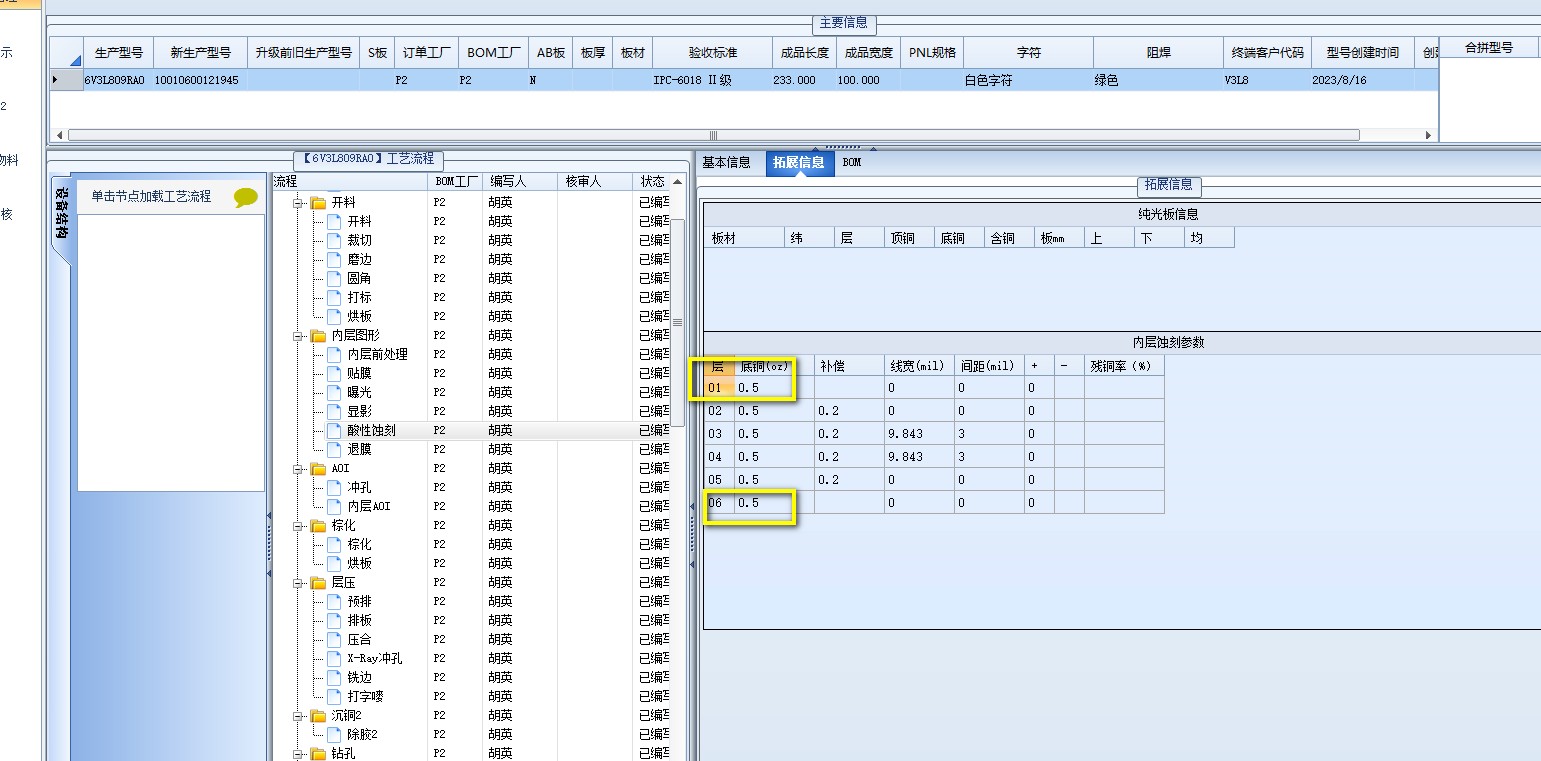Click the 验收标准 column header

click(712, 53)
